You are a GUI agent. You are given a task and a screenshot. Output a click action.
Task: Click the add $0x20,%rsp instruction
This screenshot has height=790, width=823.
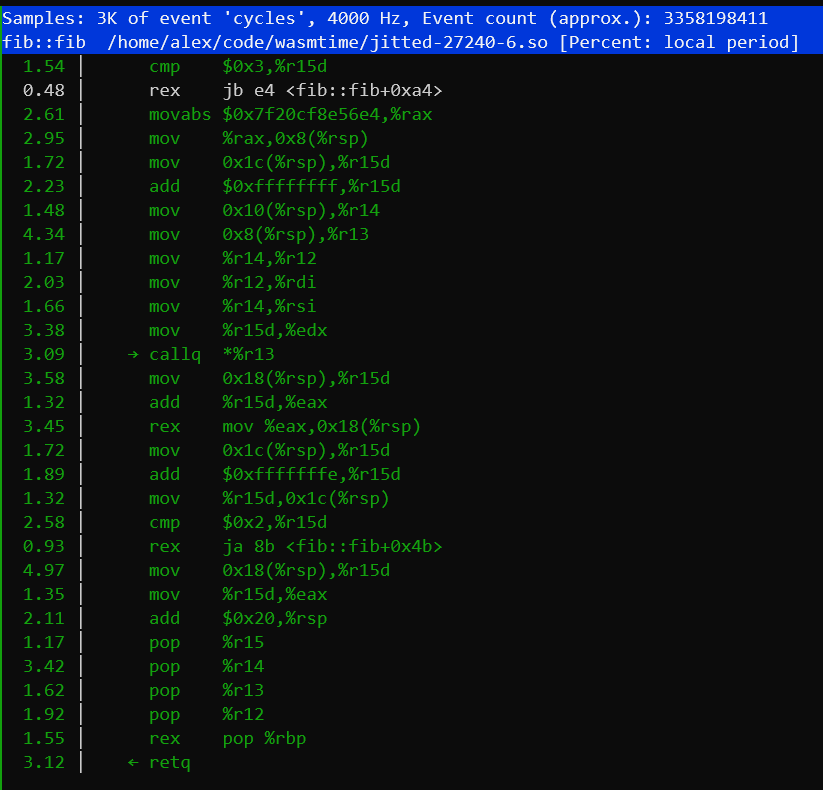tap(238, 618)
